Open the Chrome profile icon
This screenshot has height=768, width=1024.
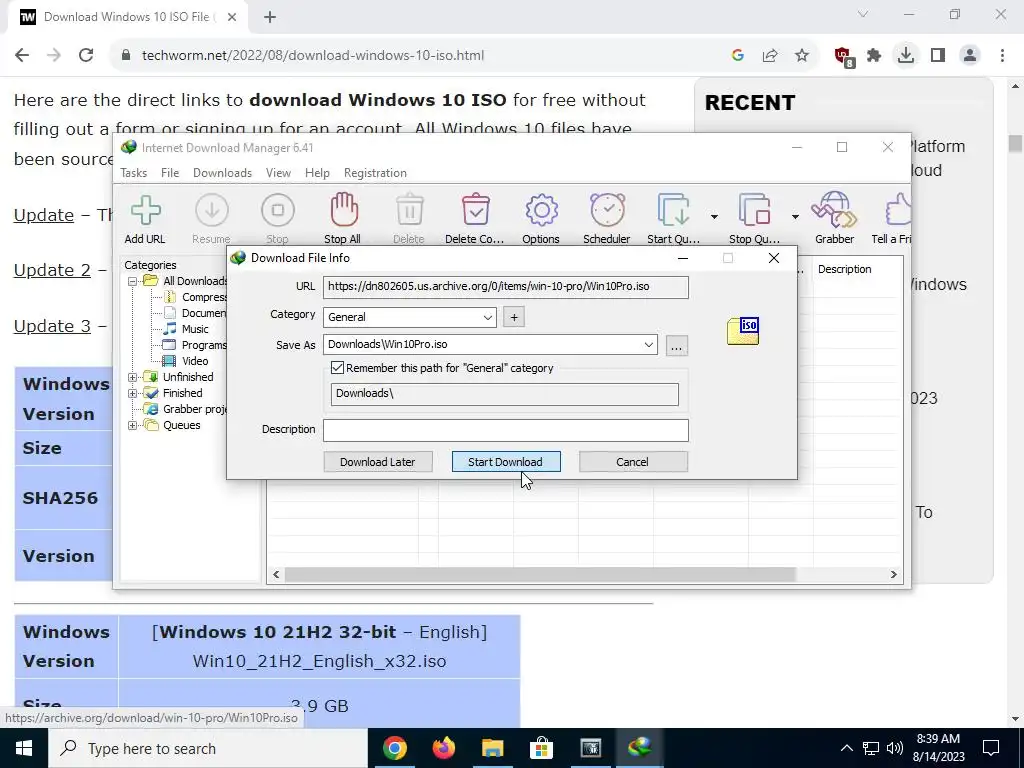970,56
